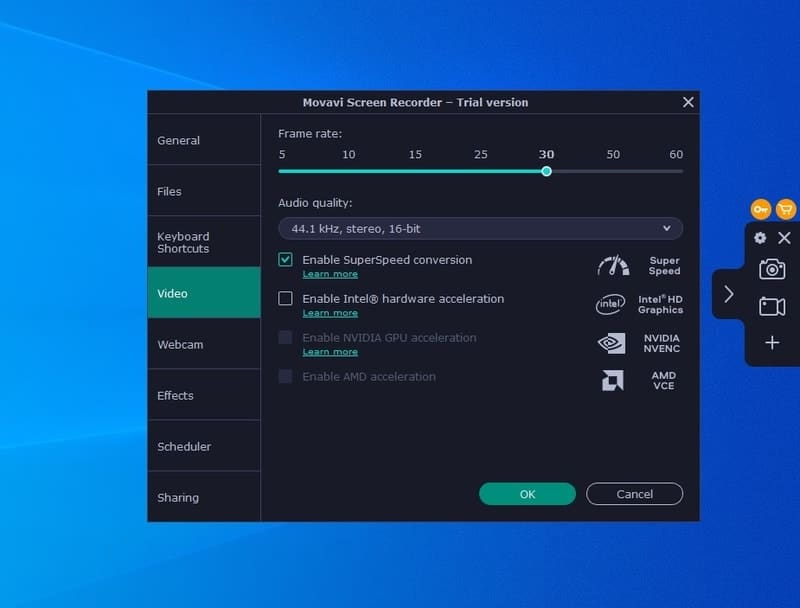
Task: Click the frame rate value 25
Action: point(481,155)
